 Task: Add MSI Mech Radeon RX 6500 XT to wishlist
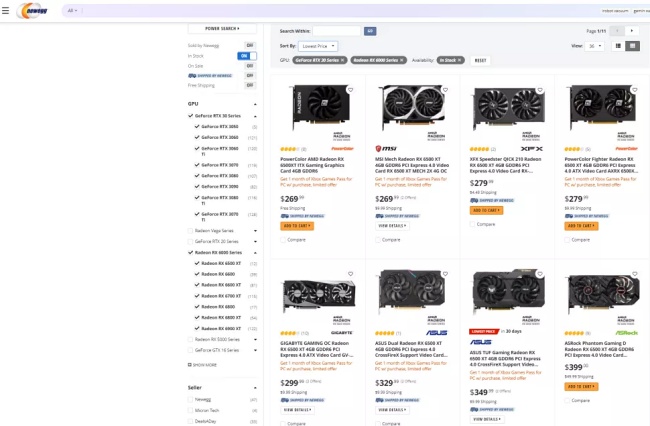point(445,90)
